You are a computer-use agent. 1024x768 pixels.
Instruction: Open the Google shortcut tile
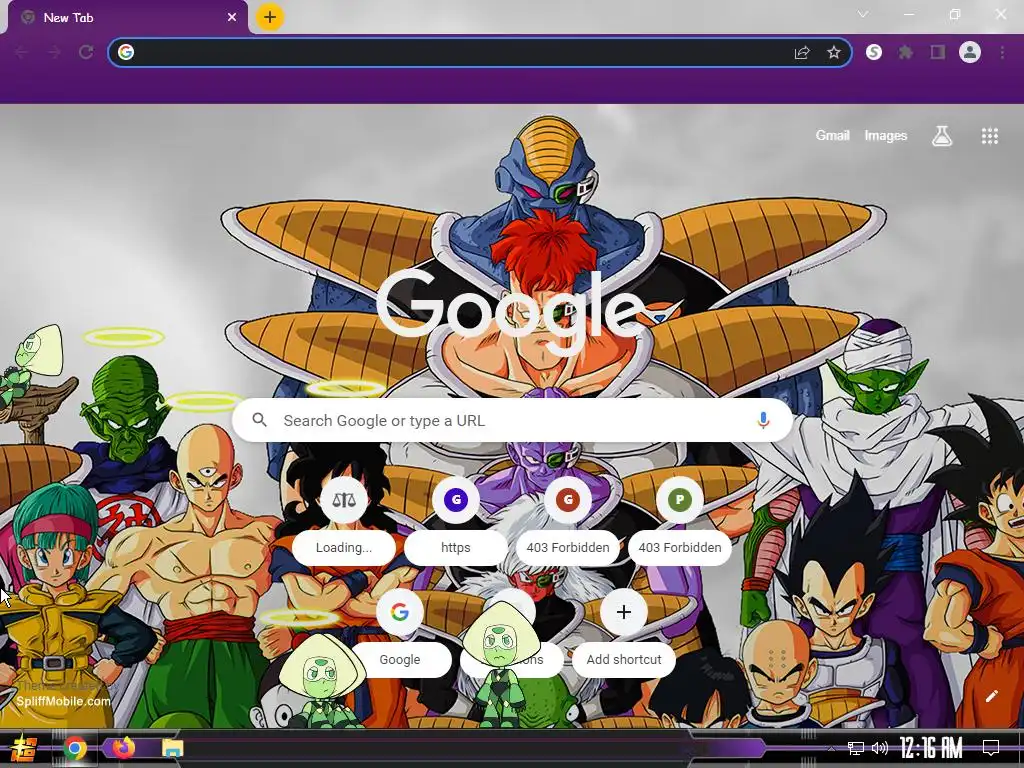coord(400,633)
